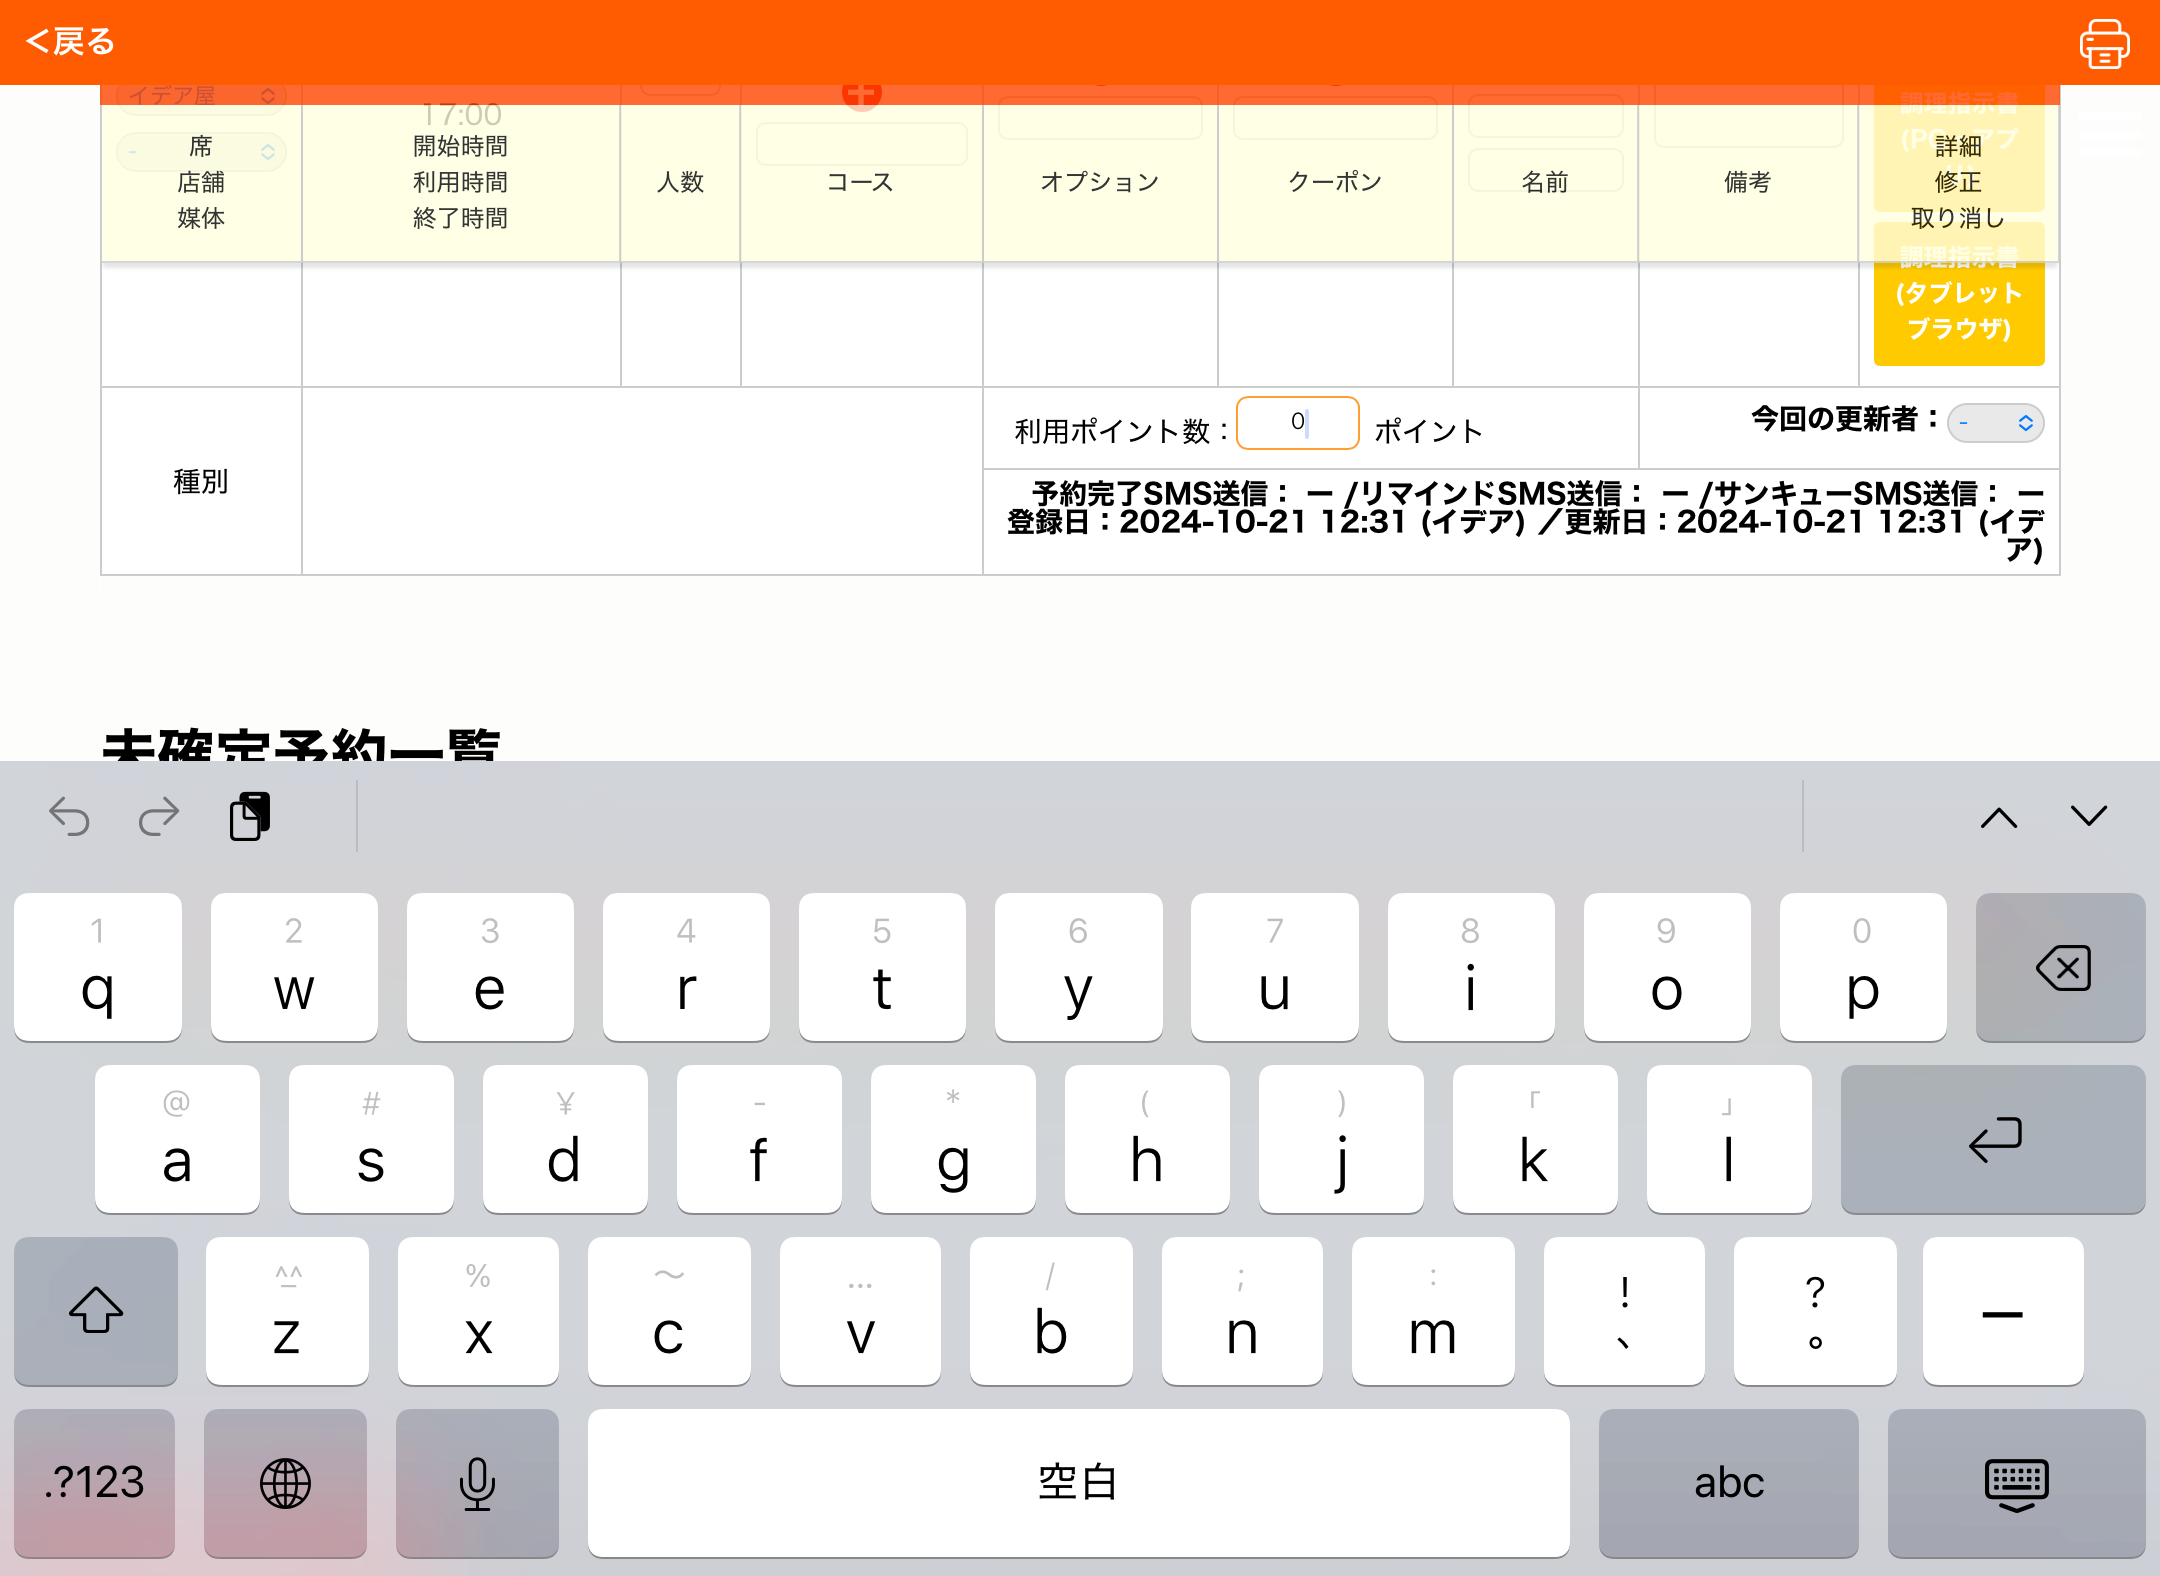Tap the microphone dictation key
Image resolution: width=2160 pixels, height=1576 pixels.
click(477, 1483)
